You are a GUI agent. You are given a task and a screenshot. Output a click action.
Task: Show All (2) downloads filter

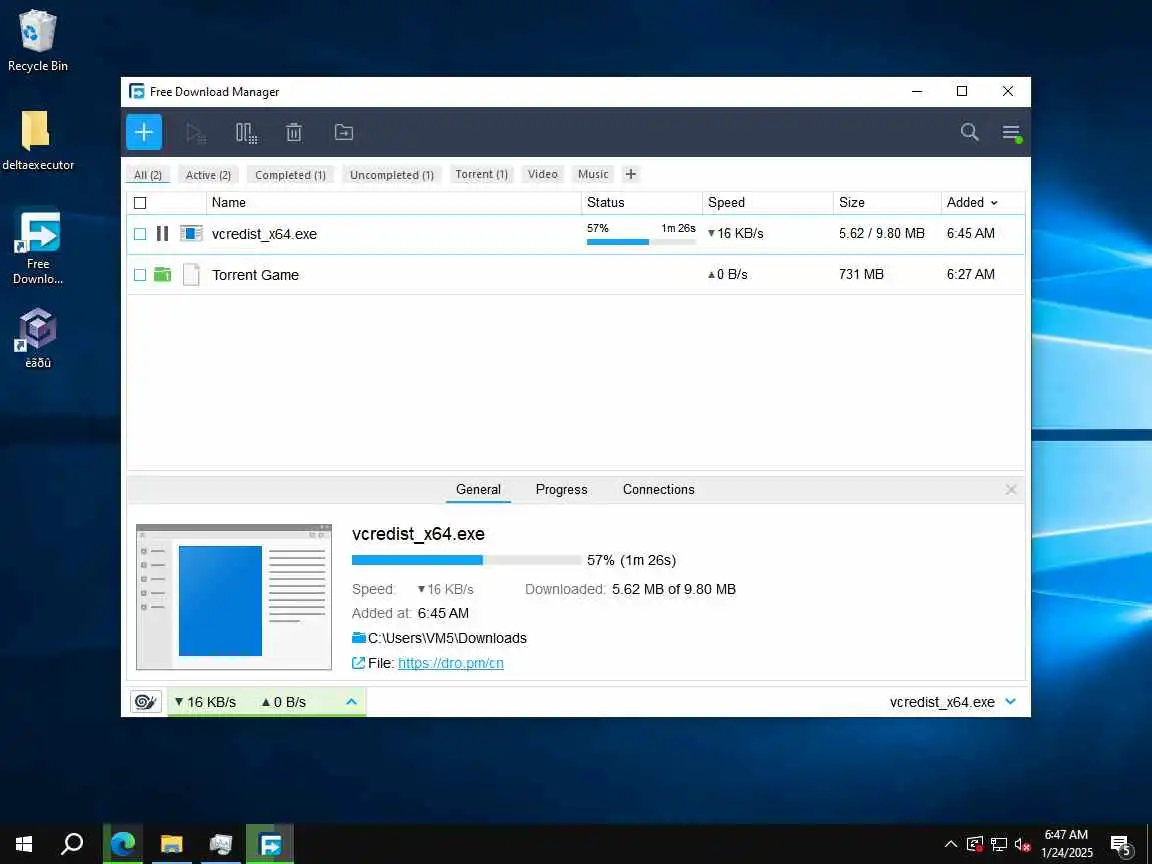(148, 175)
